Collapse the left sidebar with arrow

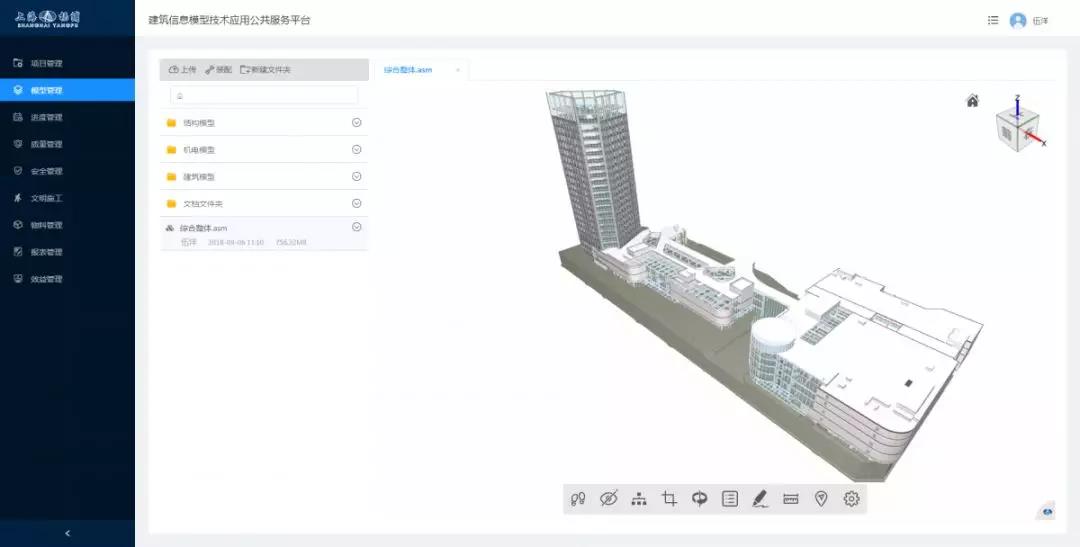[67, 533]
